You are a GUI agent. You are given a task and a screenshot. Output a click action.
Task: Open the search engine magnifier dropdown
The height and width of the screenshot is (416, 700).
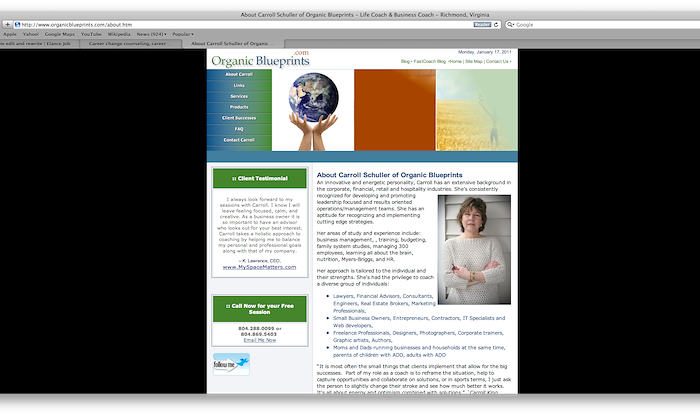pos(510,25)
